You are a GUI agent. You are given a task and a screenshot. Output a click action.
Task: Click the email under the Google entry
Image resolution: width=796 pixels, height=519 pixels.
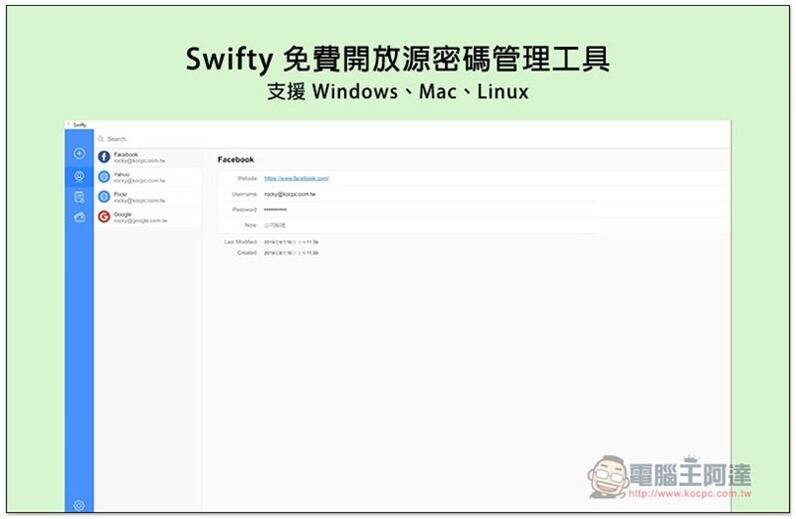coord(141,221)
